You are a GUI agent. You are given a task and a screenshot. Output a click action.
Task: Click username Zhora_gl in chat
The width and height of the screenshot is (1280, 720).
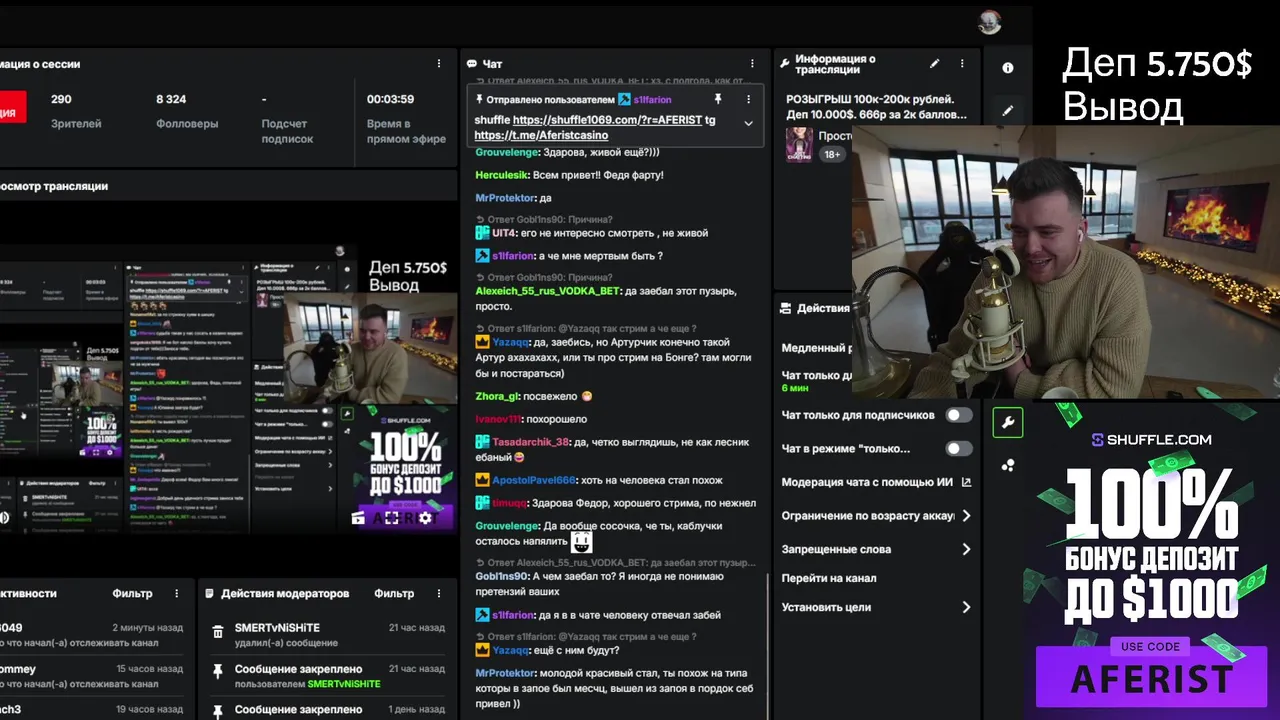click(496, 396)
